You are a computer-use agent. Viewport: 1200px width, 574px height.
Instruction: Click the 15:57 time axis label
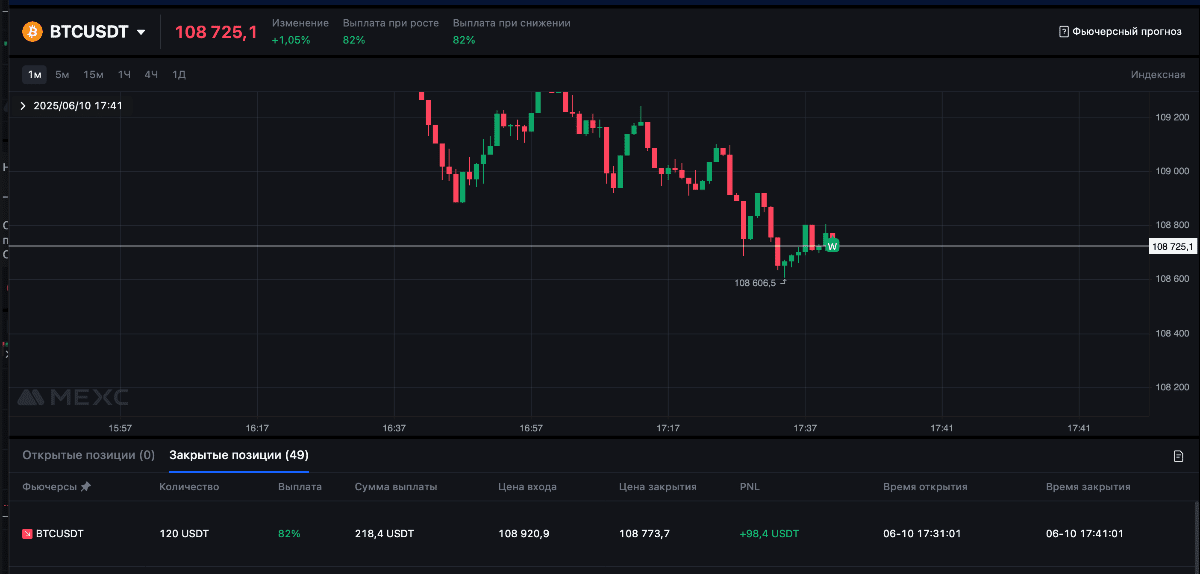point(120,428)
